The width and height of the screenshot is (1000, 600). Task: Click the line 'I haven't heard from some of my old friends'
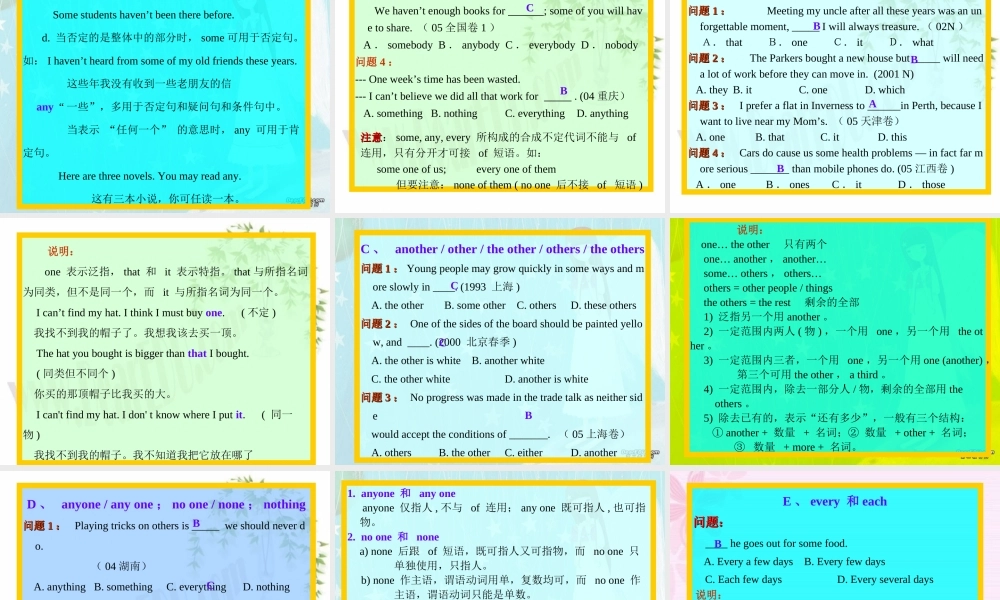pyautogui.click(x=172, y=61)
